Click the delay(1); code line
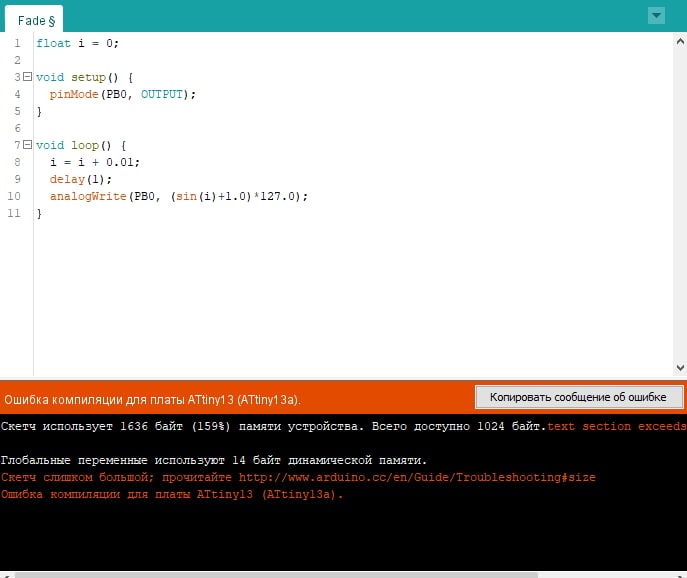The height and width of the screenshot is (578, 687). pos(80,179)
